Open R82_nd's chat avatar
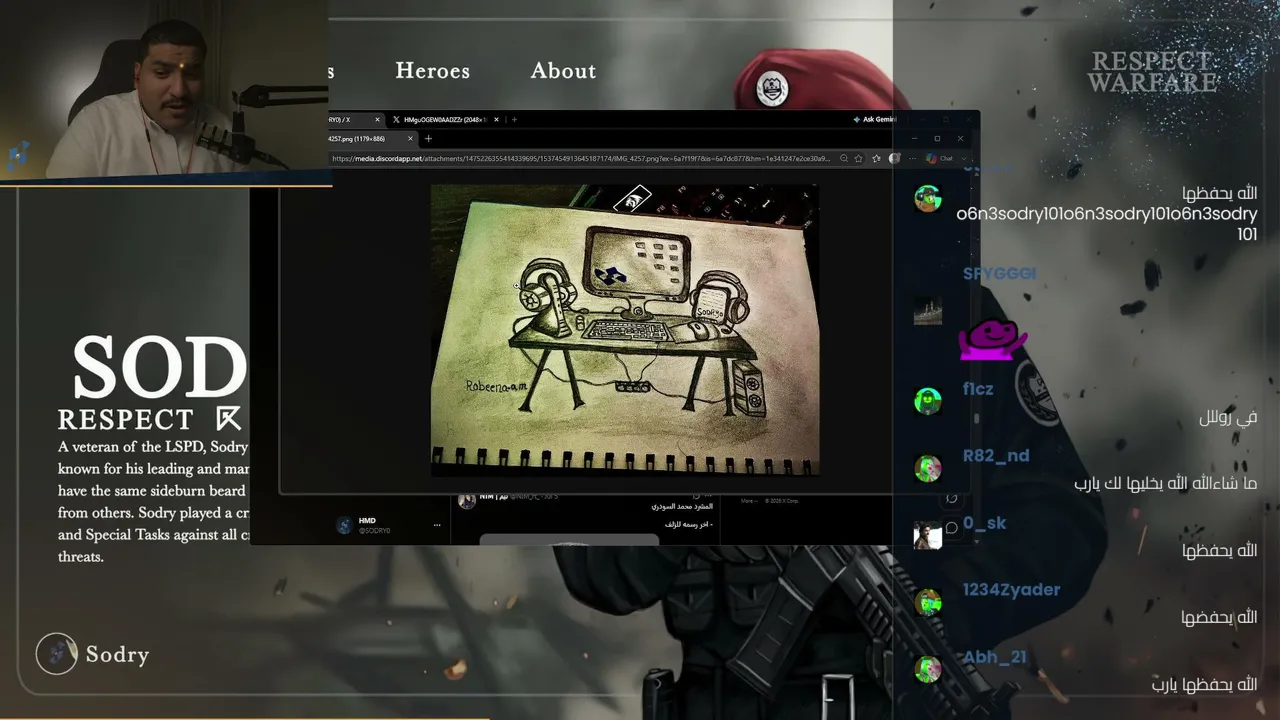 (928, 468)
